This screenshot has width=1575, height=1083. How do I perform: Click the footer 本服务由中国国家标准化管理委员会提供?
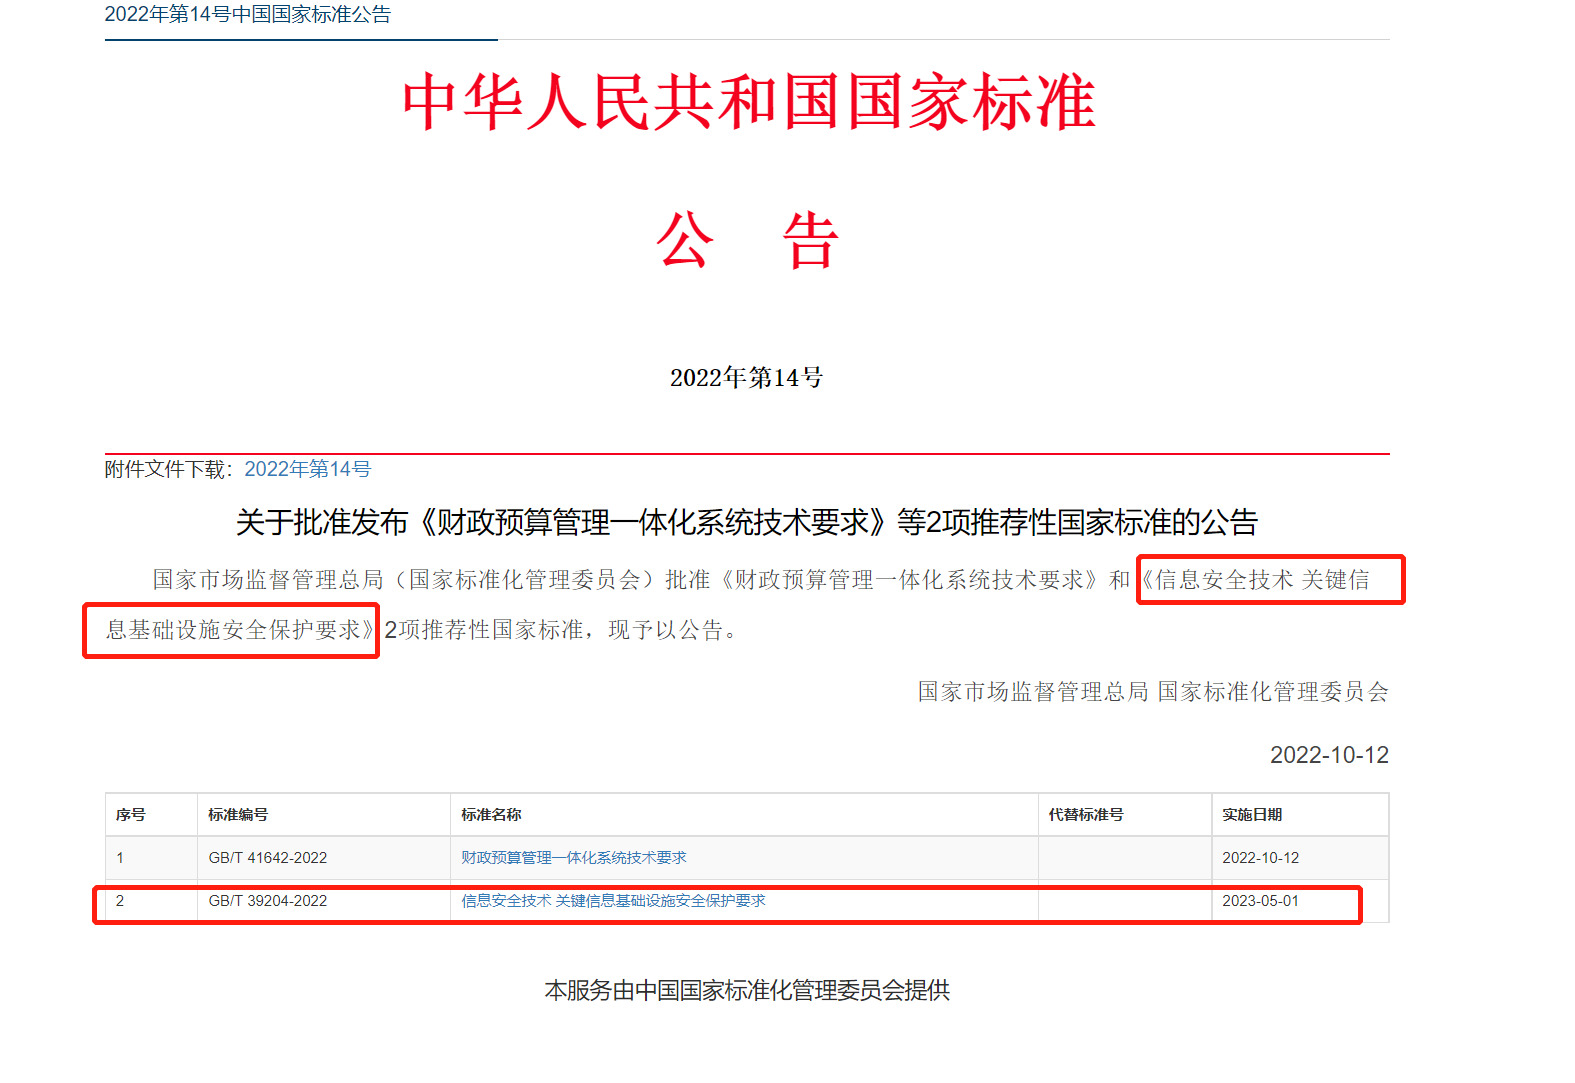[x=747, y=990]
